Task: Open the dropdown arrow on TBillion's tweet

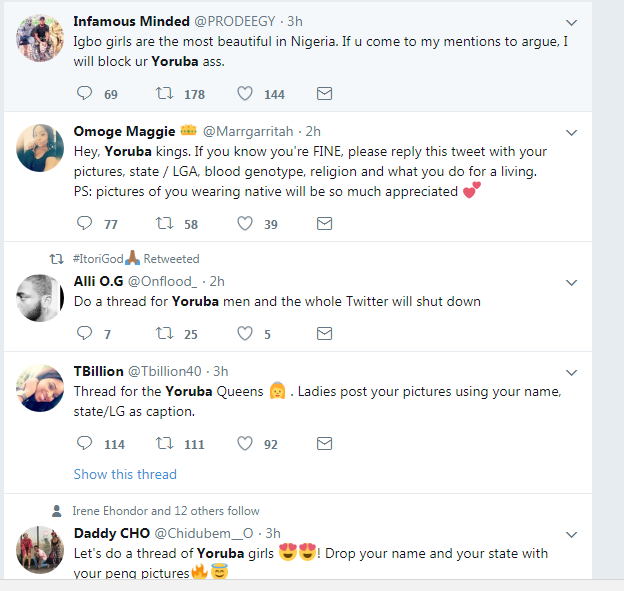Action: pyautogui.click(x=572, y=373)
